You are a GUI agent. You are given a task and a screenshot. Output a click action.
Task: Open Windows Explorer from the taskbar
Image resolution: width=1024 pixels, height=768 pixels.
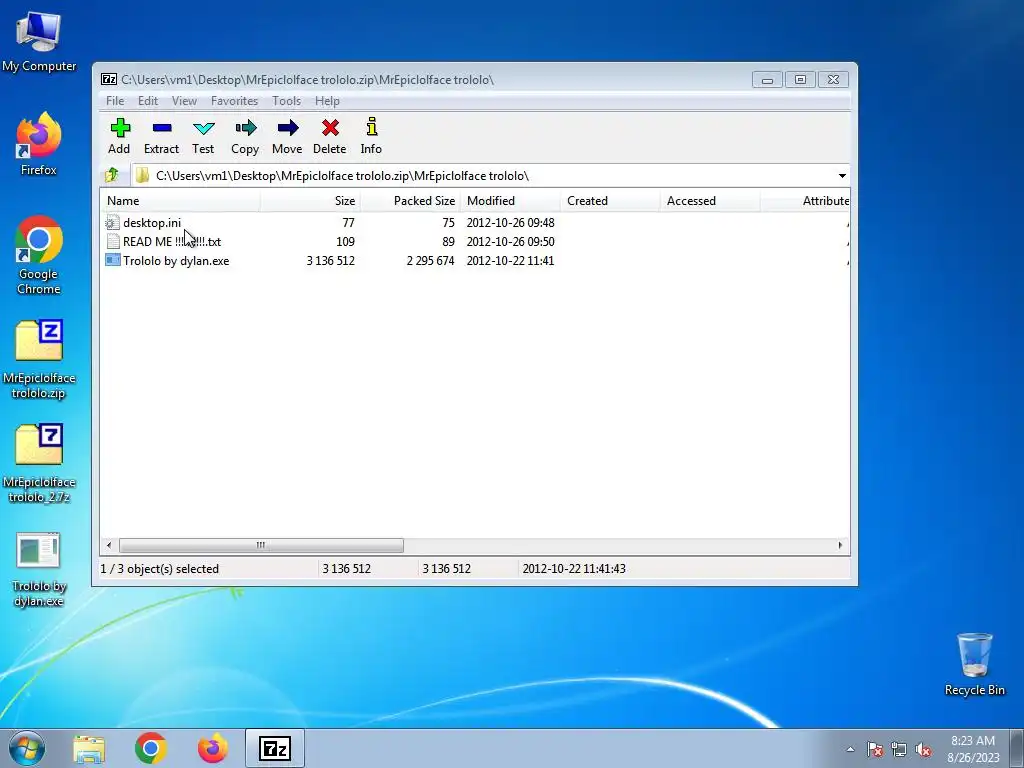pos(89,748)
